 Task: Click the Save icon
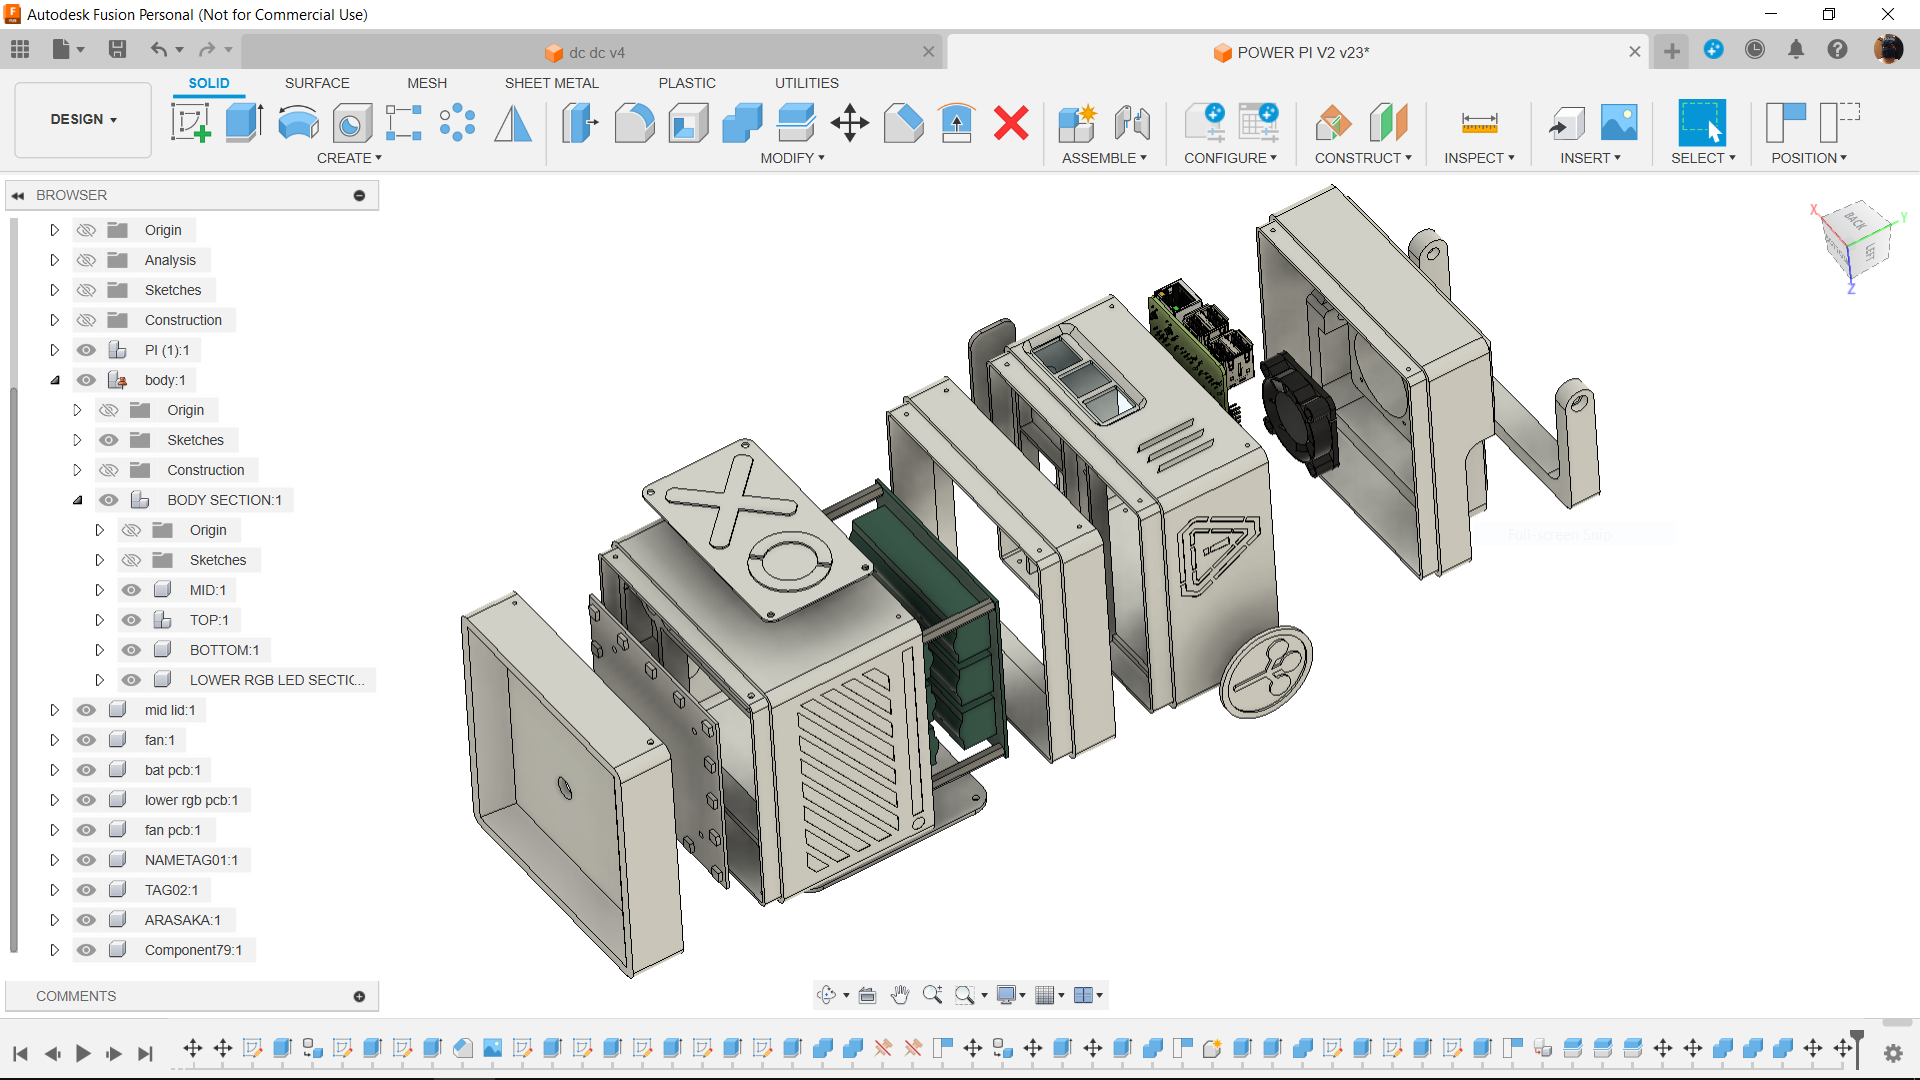tap(117, 49)
